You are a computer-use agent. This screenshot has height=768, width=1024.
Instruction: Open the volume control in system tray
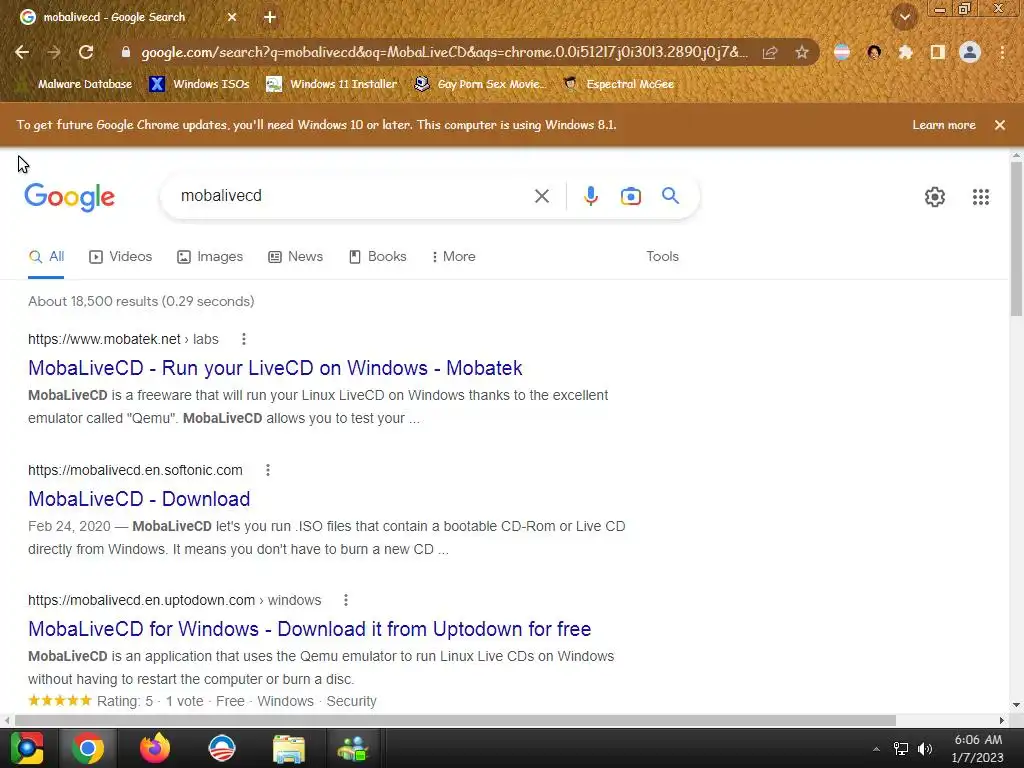925,749
